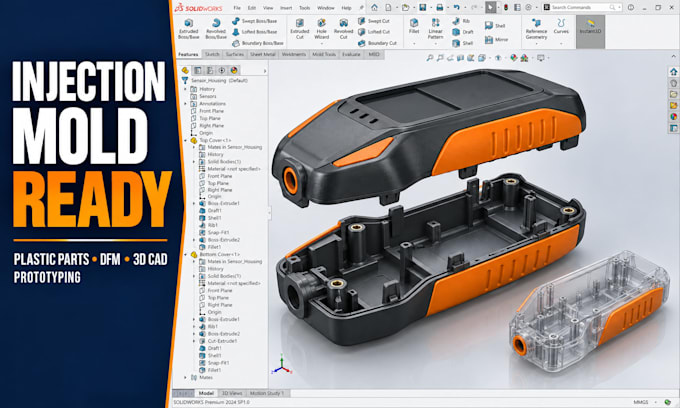Image resolution: width=680 pixels, height=408 pixels.
Task: Open Apply Scene in view toolbar
Action: coord(524,58)
